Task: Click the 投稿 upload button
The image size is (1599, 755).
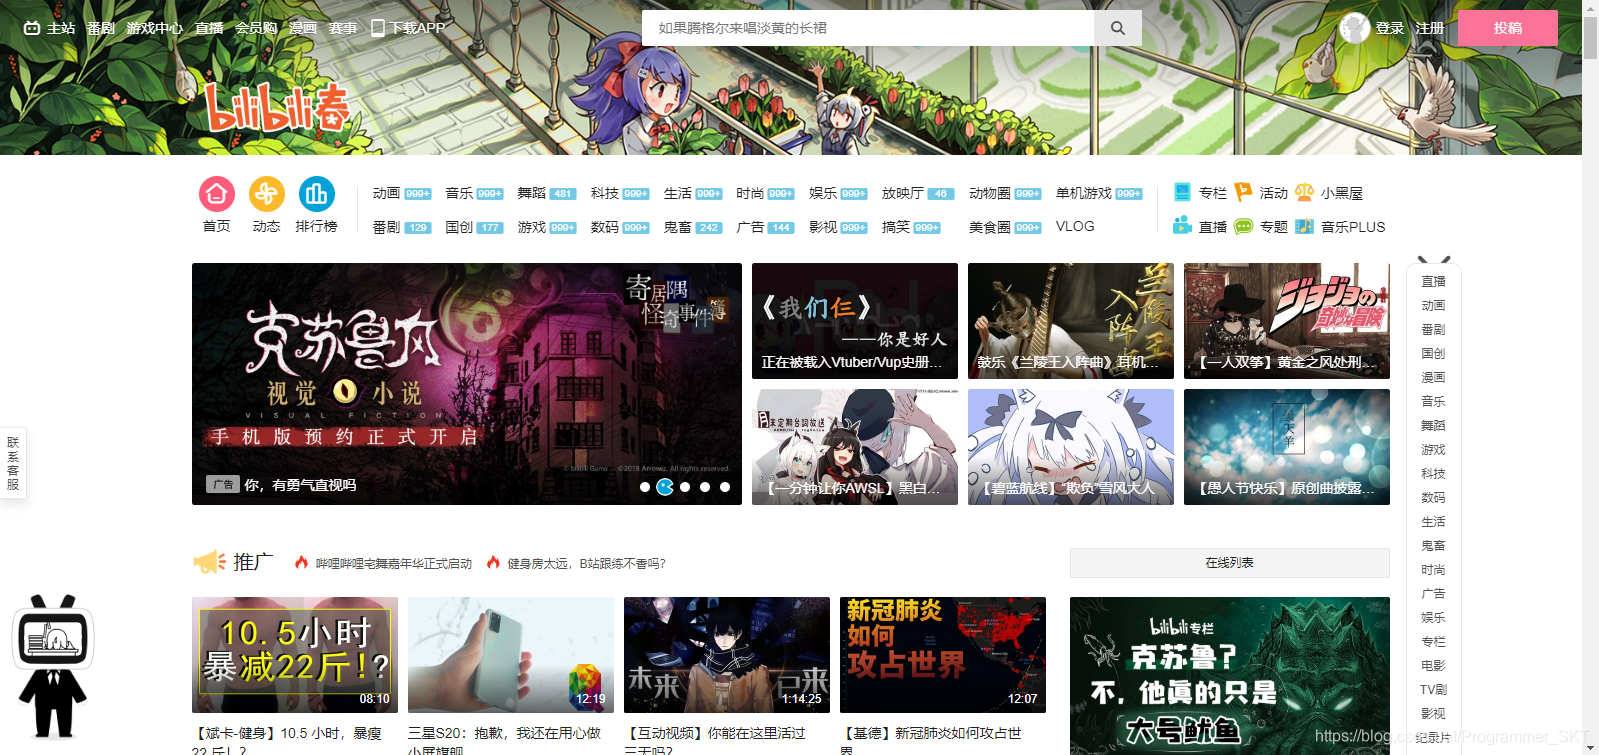Action: 1508,28
